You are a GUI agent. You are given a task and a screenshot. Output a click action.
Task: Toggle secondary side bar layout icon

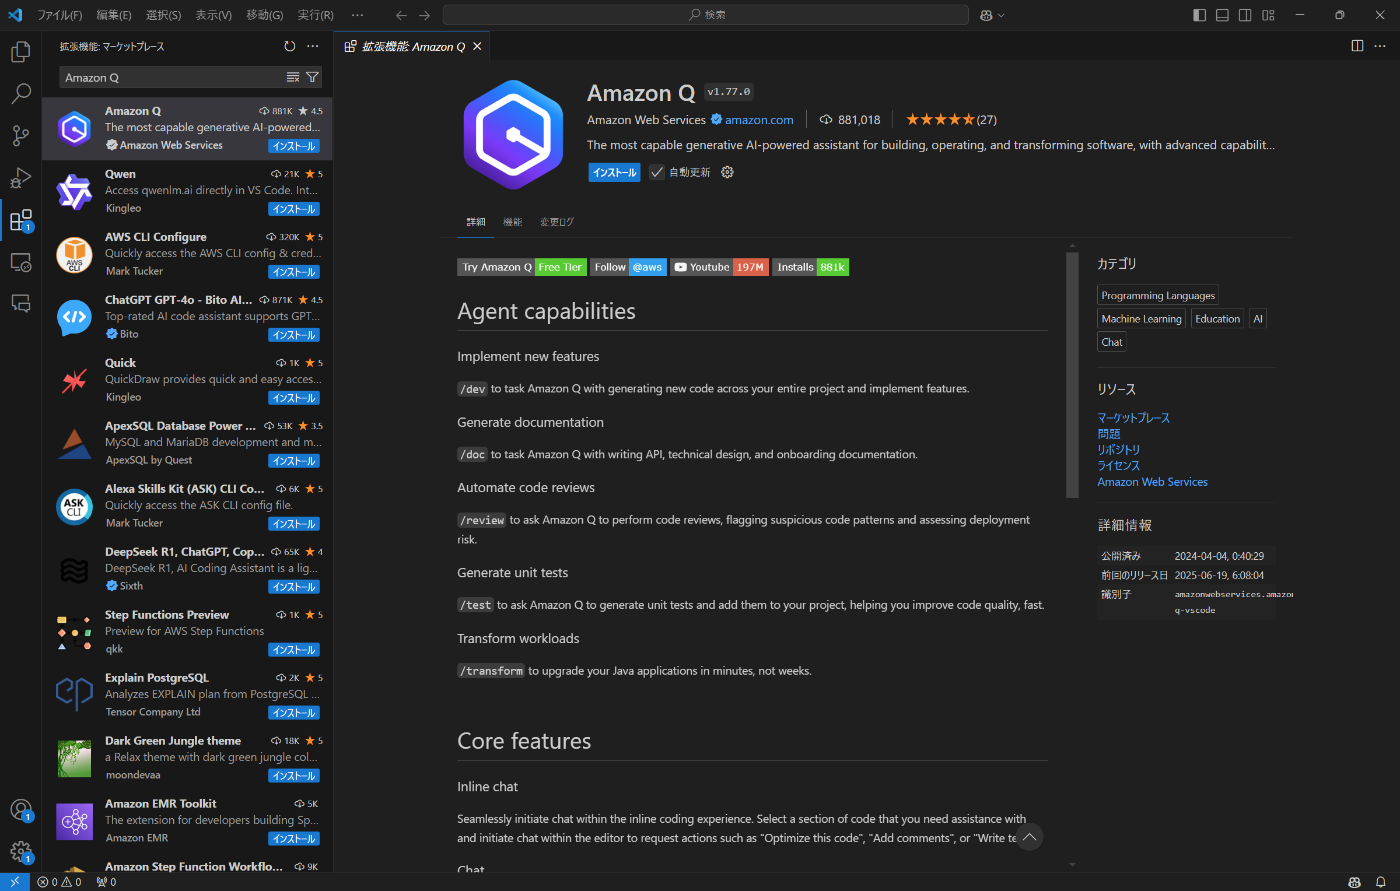pyautogui.click(x=1245, y=15)
